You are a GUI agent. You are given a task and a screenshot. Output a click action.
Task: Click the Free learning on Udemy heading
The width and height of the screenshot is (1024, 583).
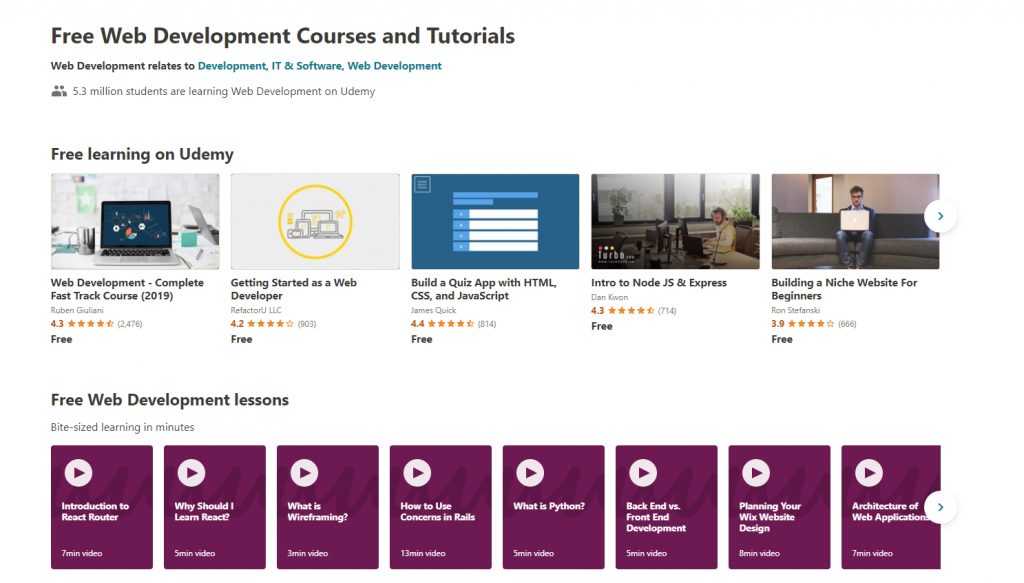click(142, 154)
